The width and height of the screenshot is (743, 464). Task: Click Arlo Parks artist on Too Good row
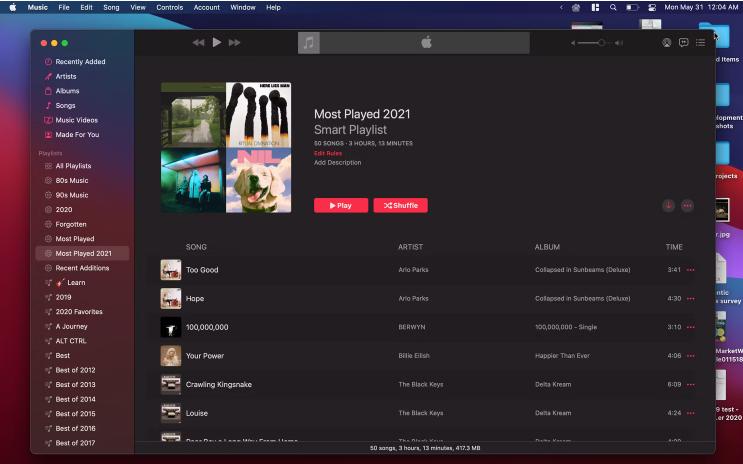point(413,270)
